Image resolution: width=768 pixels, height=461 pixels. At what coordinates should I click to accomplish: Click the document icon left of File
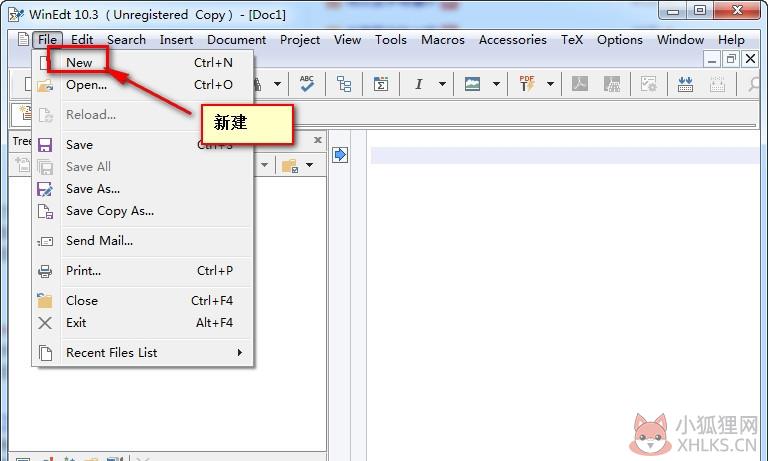tap(23, 39)
